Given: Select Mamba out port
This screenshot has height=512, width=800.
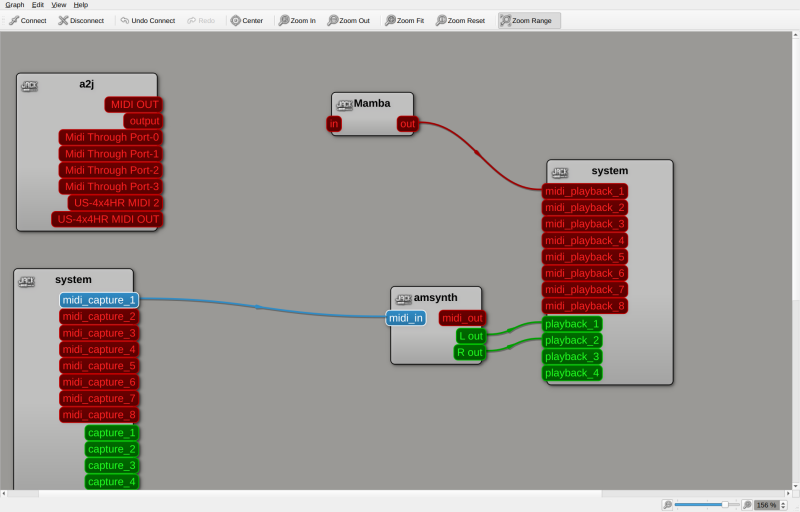Looking at the screenshot, I should 407,124.
